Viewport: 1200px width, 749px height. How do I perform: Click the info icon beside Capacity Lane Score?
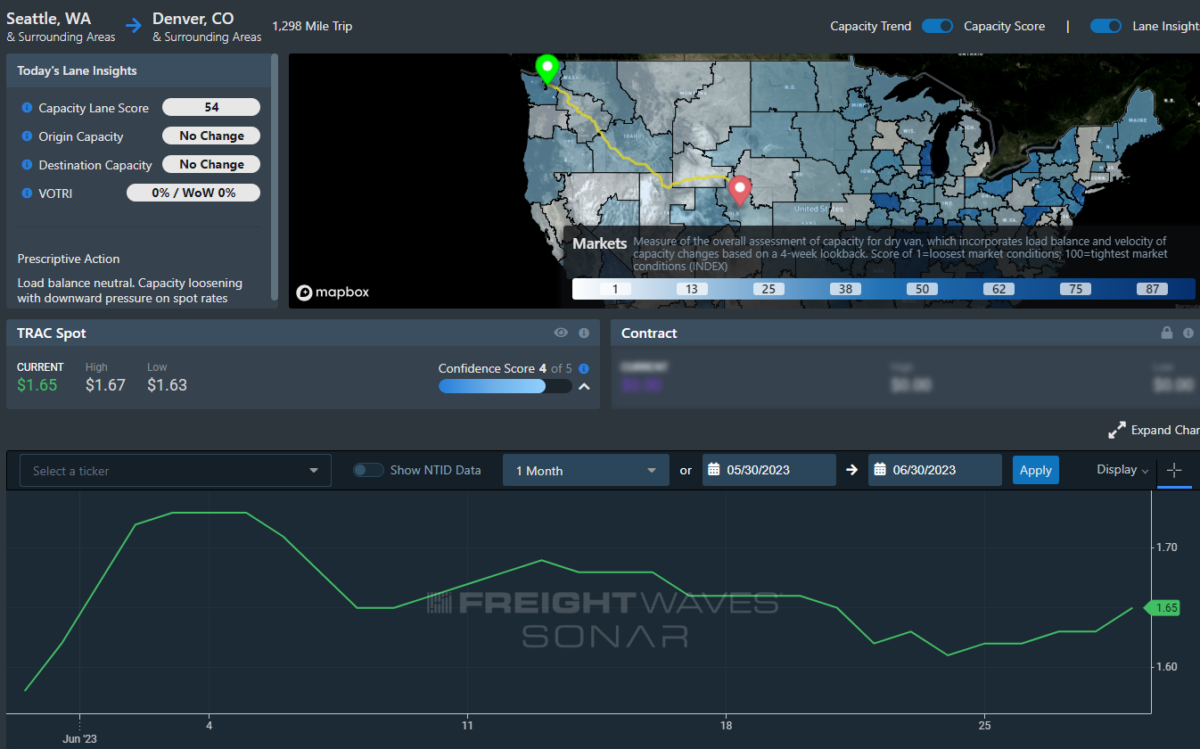(x=26, y=108)
